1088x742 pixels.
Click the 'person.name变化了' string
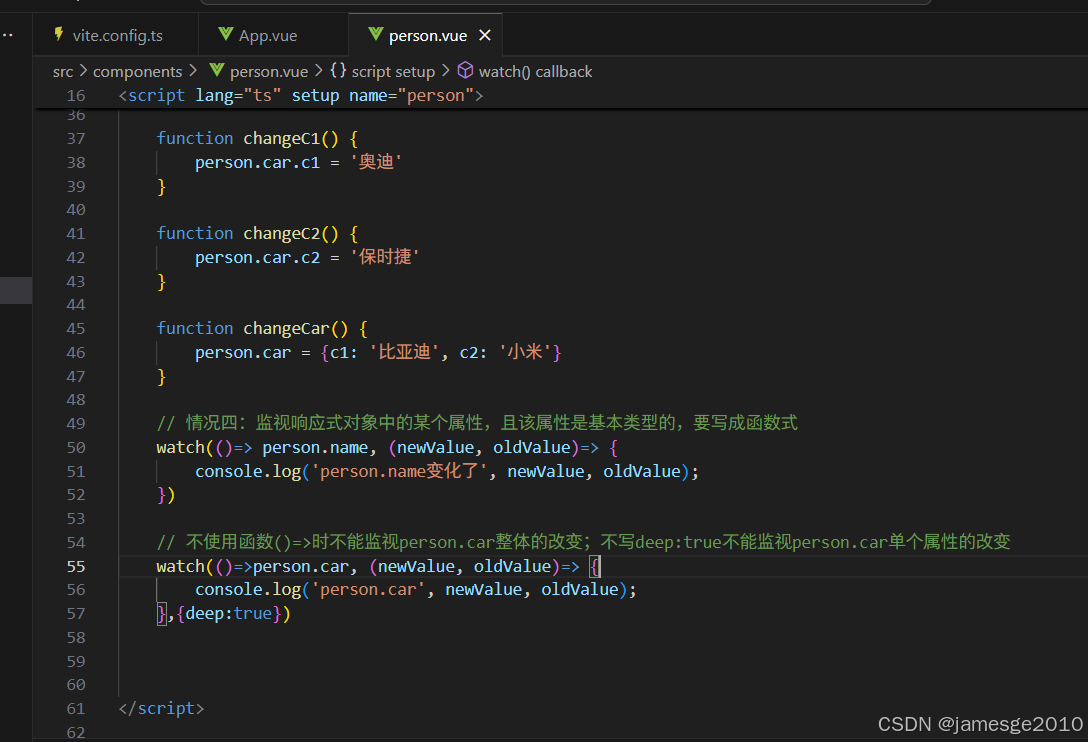(x=400, y=471)
